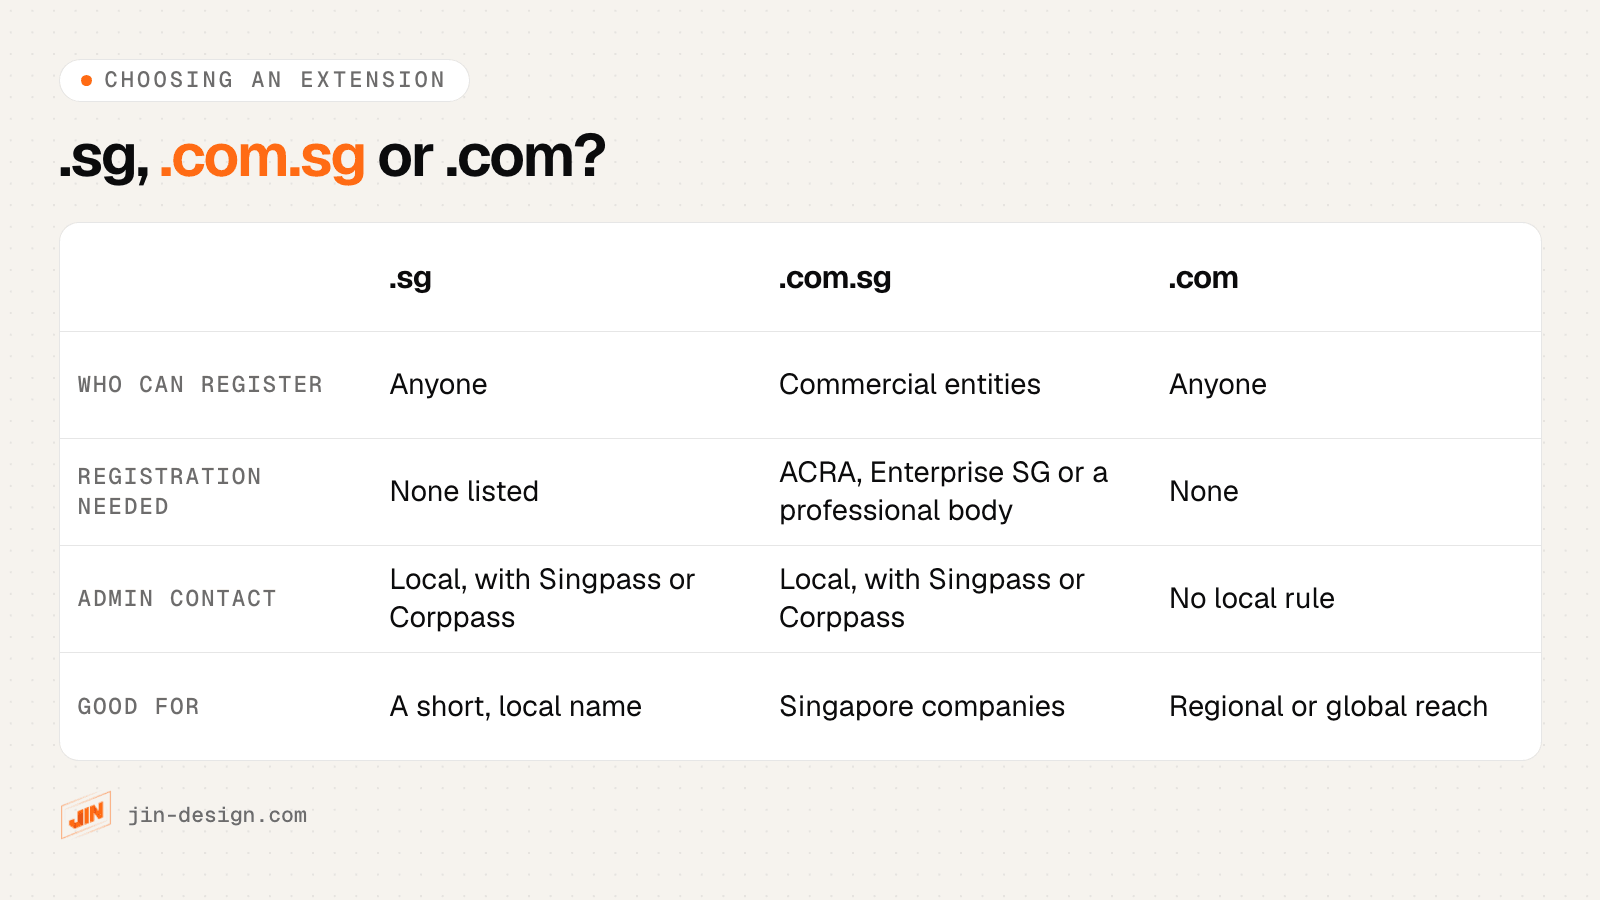Click 'Anyone' in the .com column
This screenshot has width=1600, height=900.
pos(1218,385)
